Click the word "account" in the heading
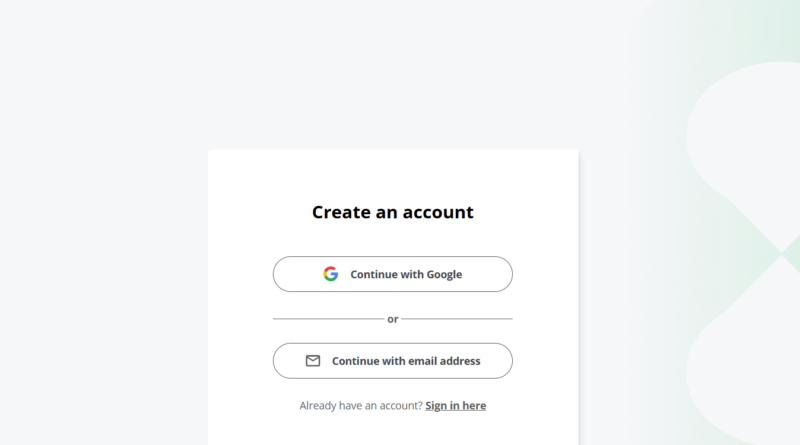The image size is (800, 445). pyautogui.click(x=436, y=212)
